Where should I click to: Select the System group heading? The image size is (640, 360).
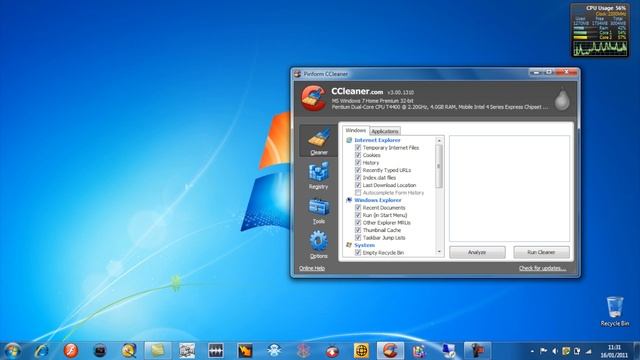(x=364, y=245)
